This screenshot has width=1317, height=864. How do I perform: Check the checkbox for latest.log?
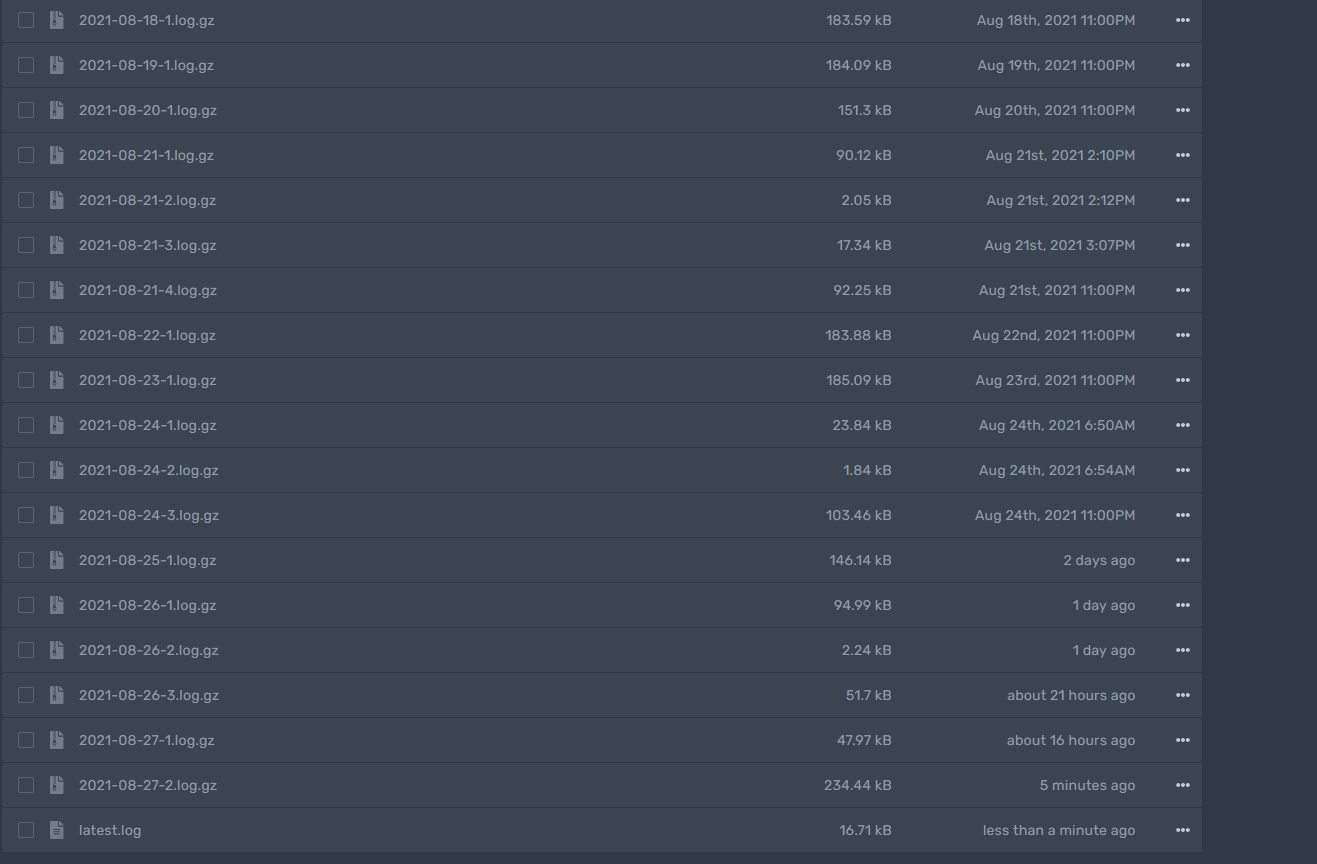click(25, 829)
